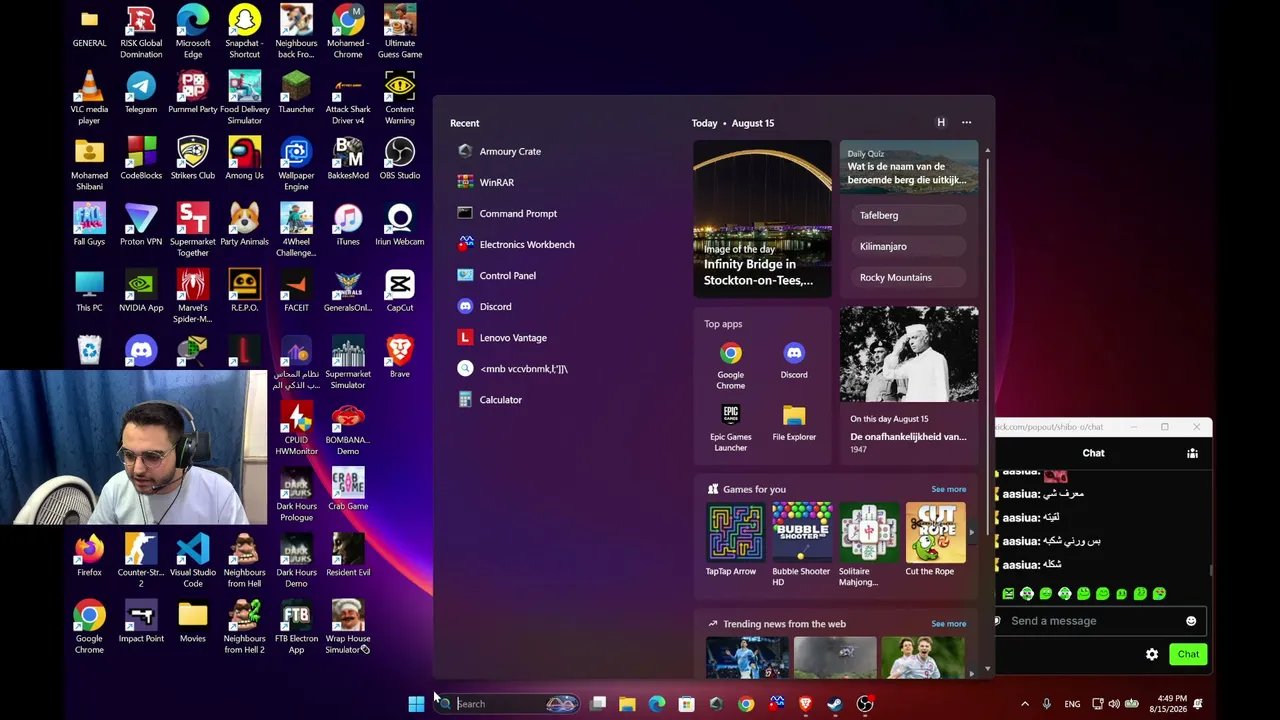
Task: Open Discord in the Top apps section
Action: coord(794,361)
